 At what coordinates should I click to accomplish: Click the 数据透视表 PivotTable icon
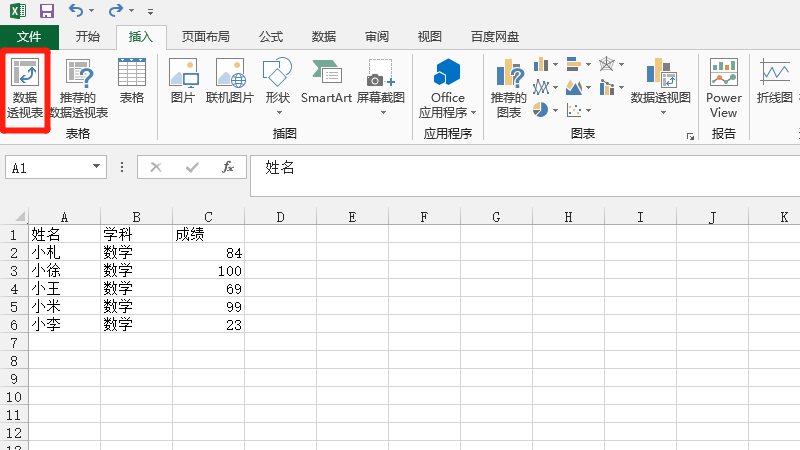coord(27,88)
